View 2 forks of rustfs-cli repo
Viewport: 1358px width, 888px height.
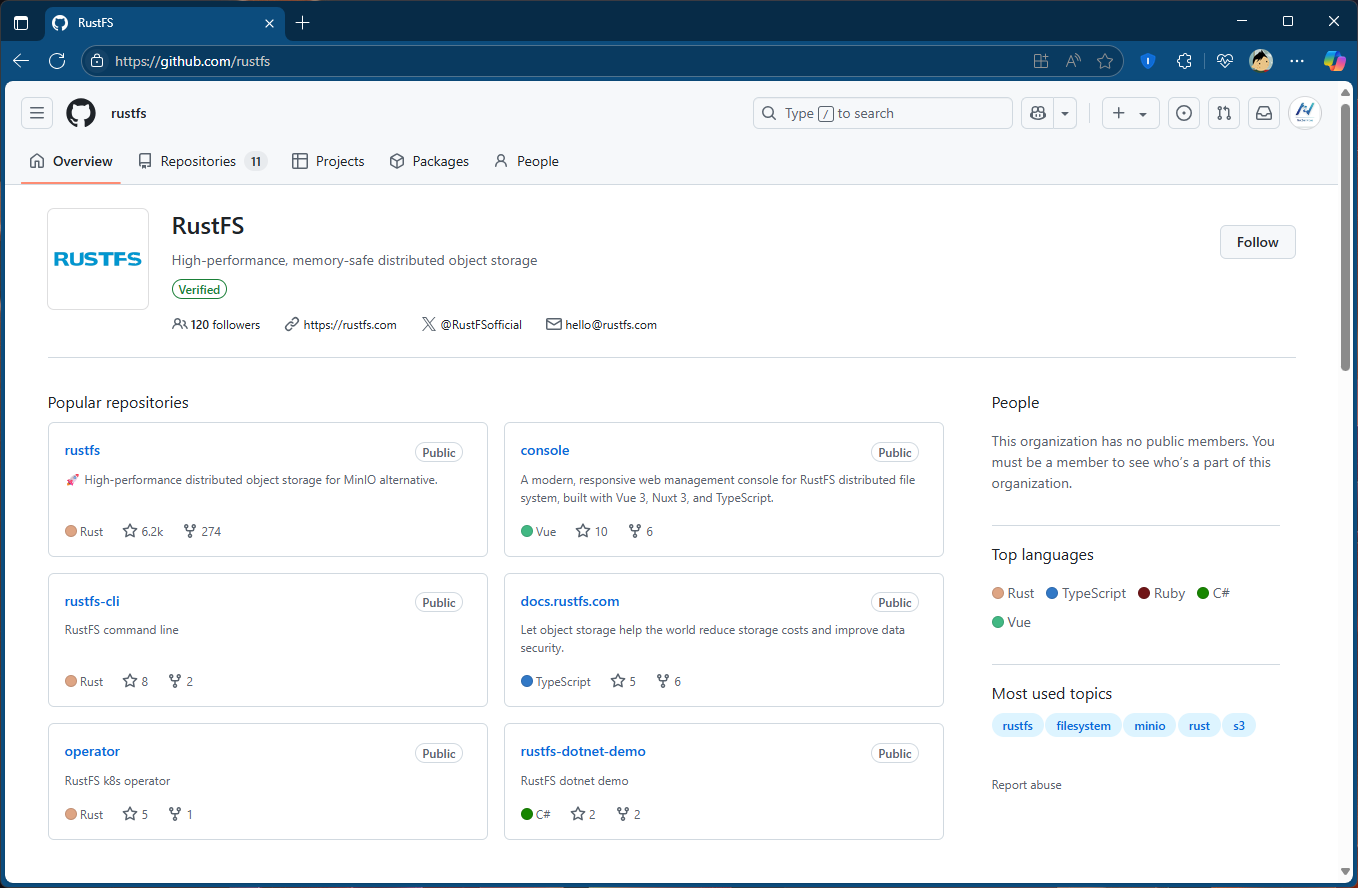(181, 681)
